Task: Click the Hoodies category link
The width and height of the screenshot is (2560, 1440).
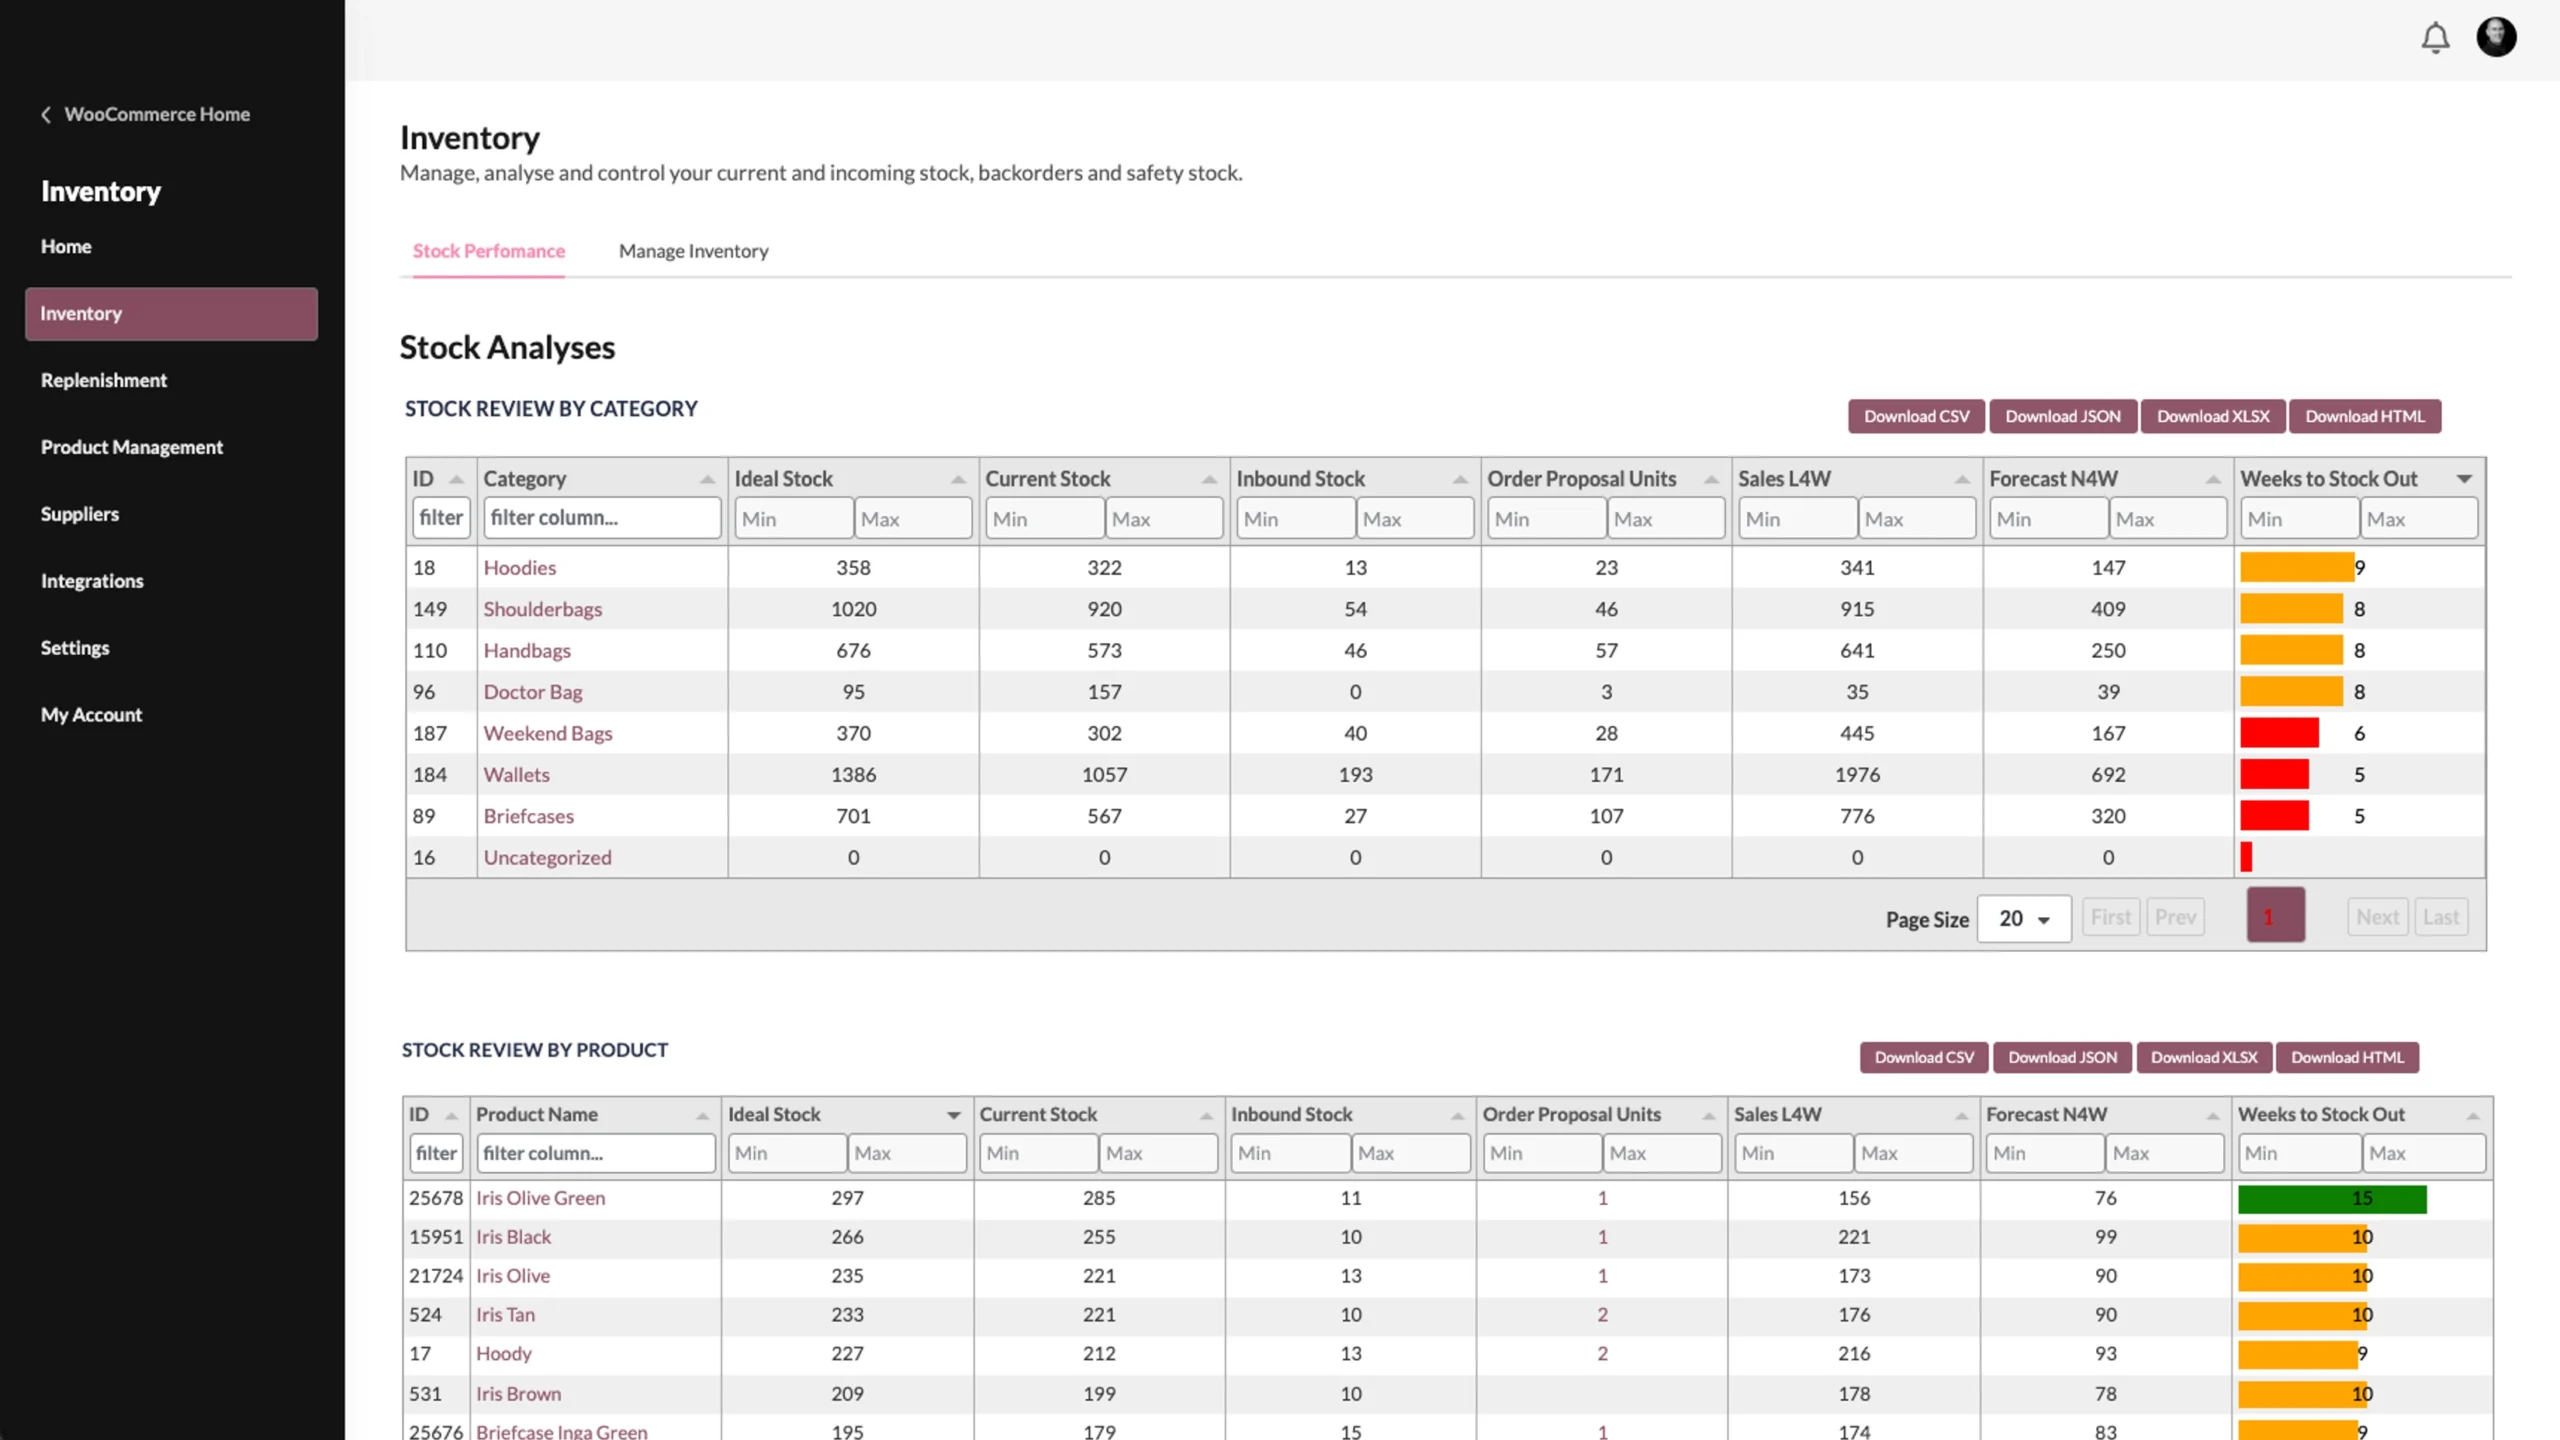Action: point(520,568)
